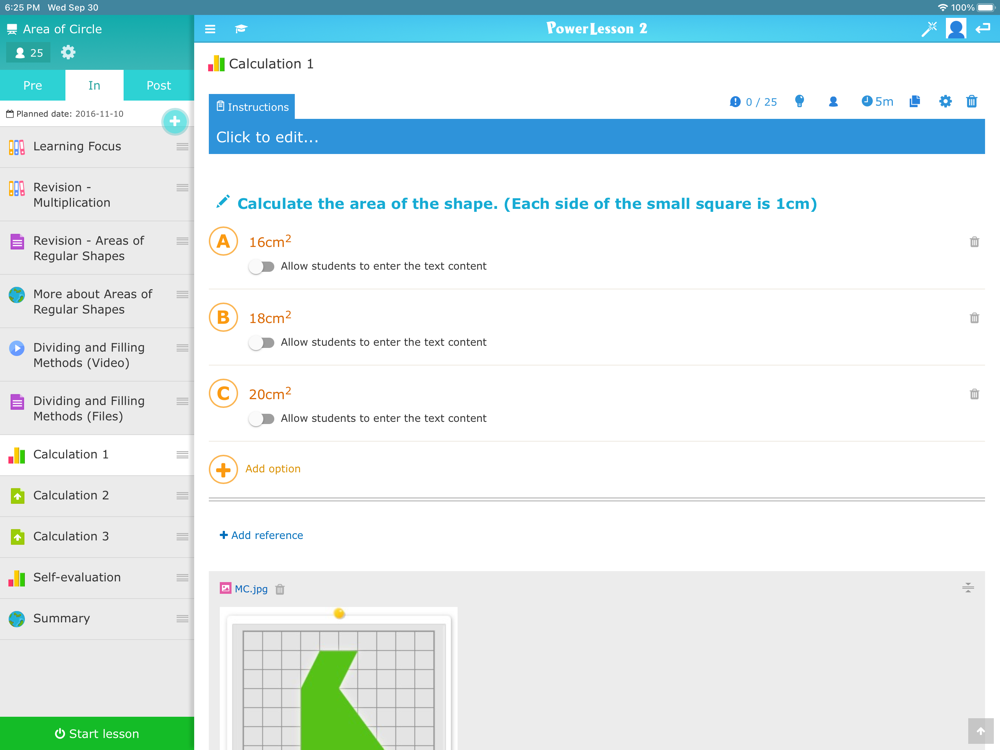
Task: Select Calculation 2 in sidebar
Action: [97, 496]
